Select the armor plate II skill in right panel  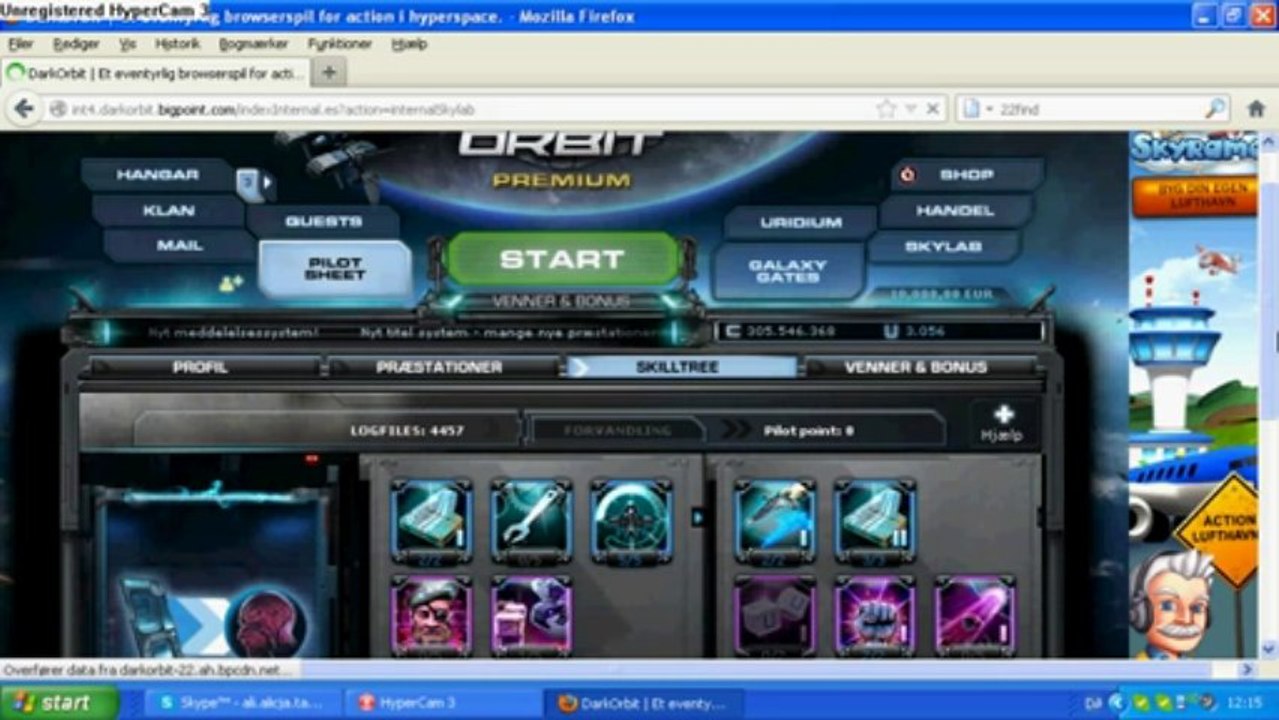(x=875, y=520)
